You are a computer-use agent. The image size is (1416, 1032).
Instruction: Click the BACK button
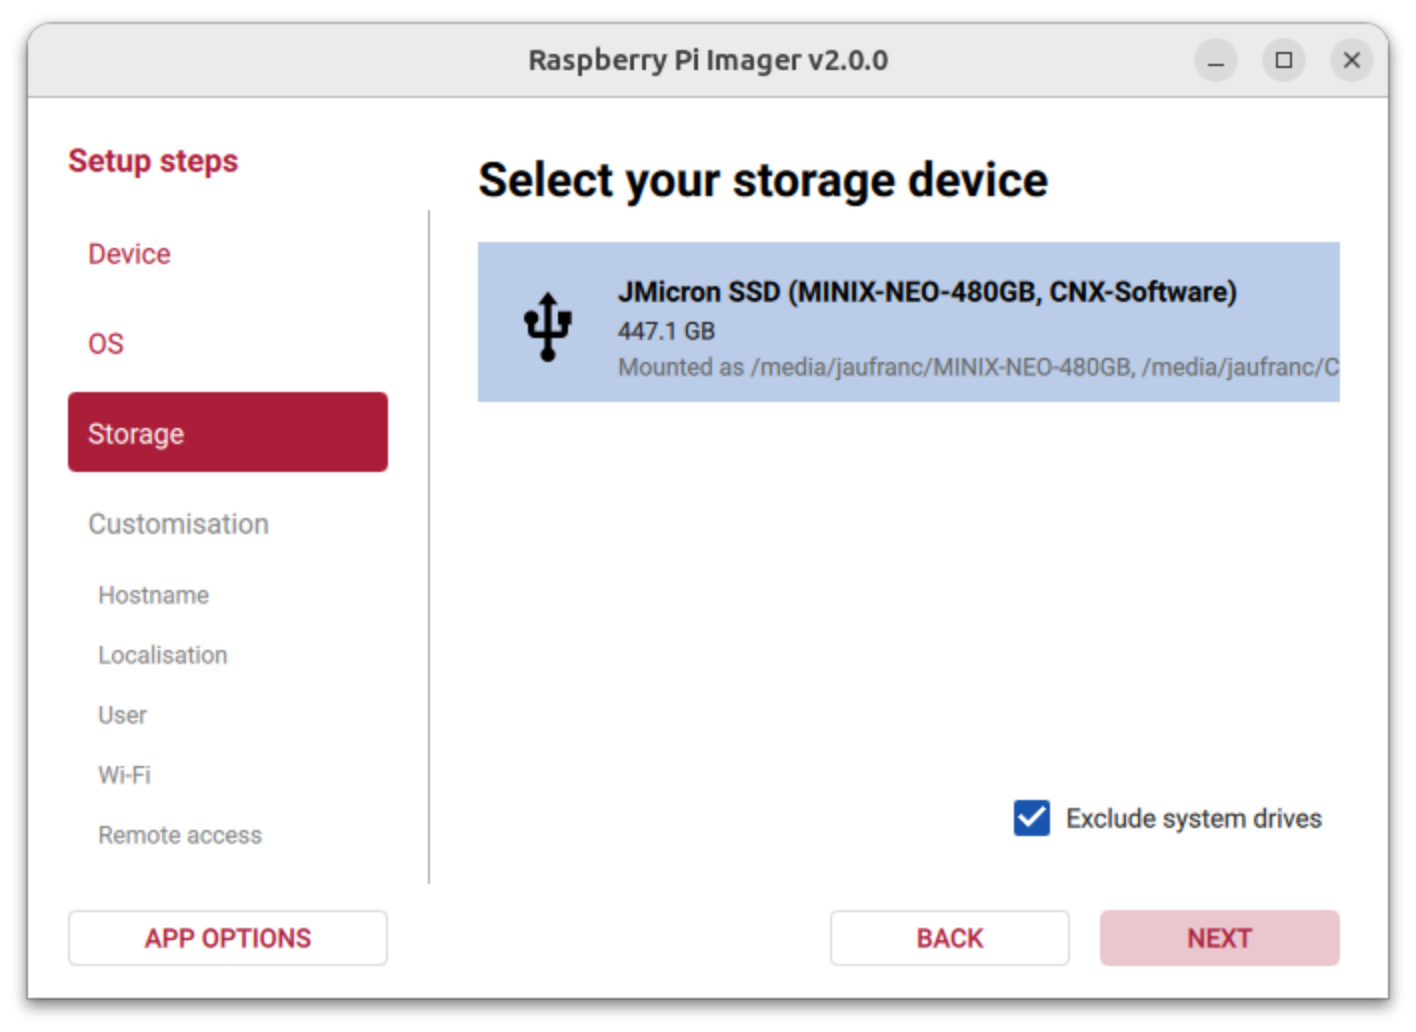point(949,938)
